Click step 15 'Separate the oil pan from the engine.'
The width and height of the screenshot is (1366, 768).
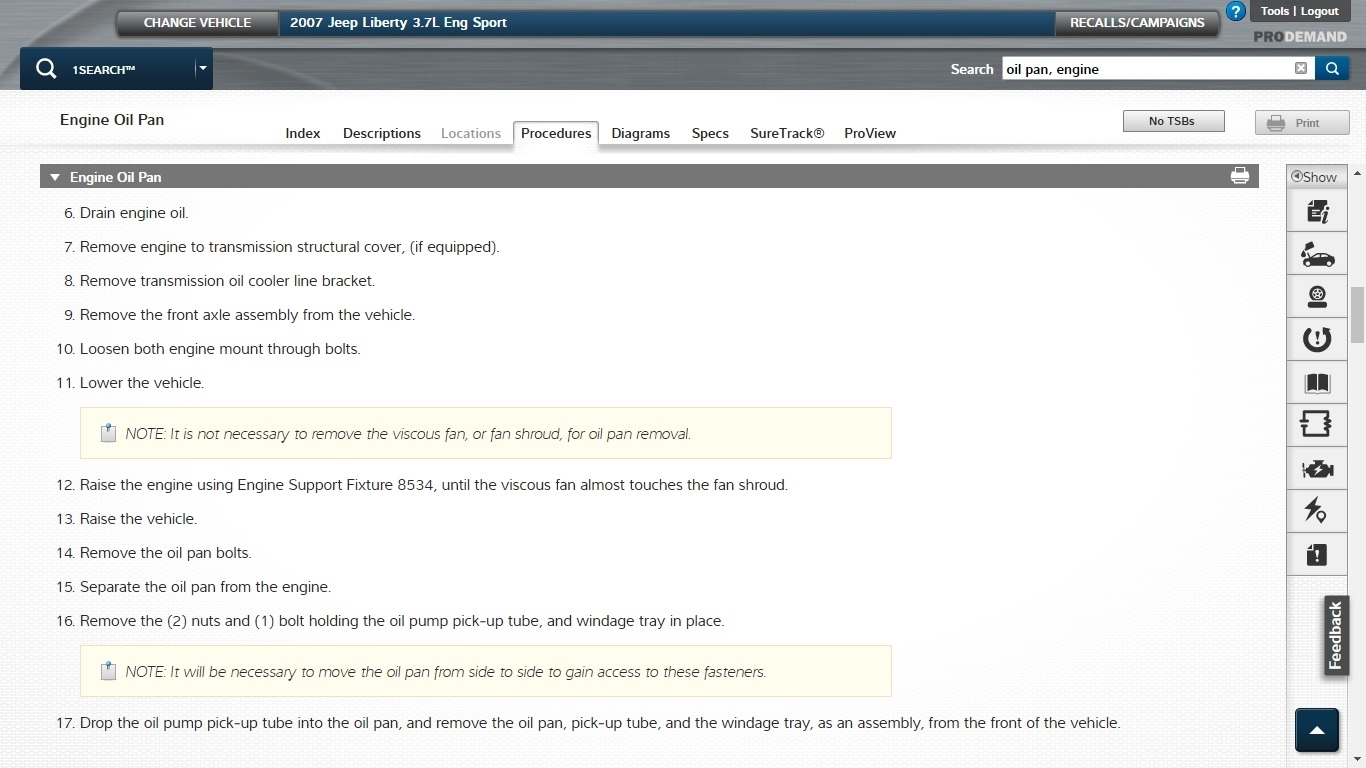pos(205,587)
